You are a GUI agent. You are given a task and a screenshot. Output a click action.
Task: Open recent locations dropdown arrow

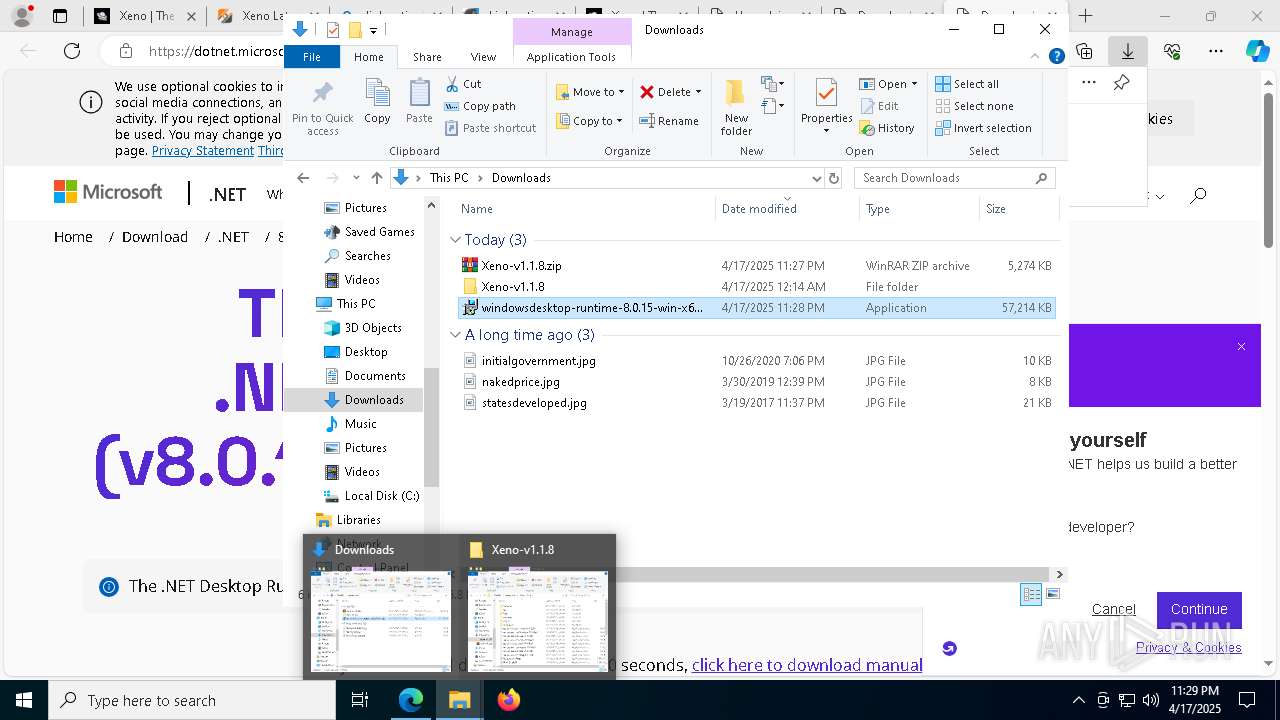(x=356, y=178)
